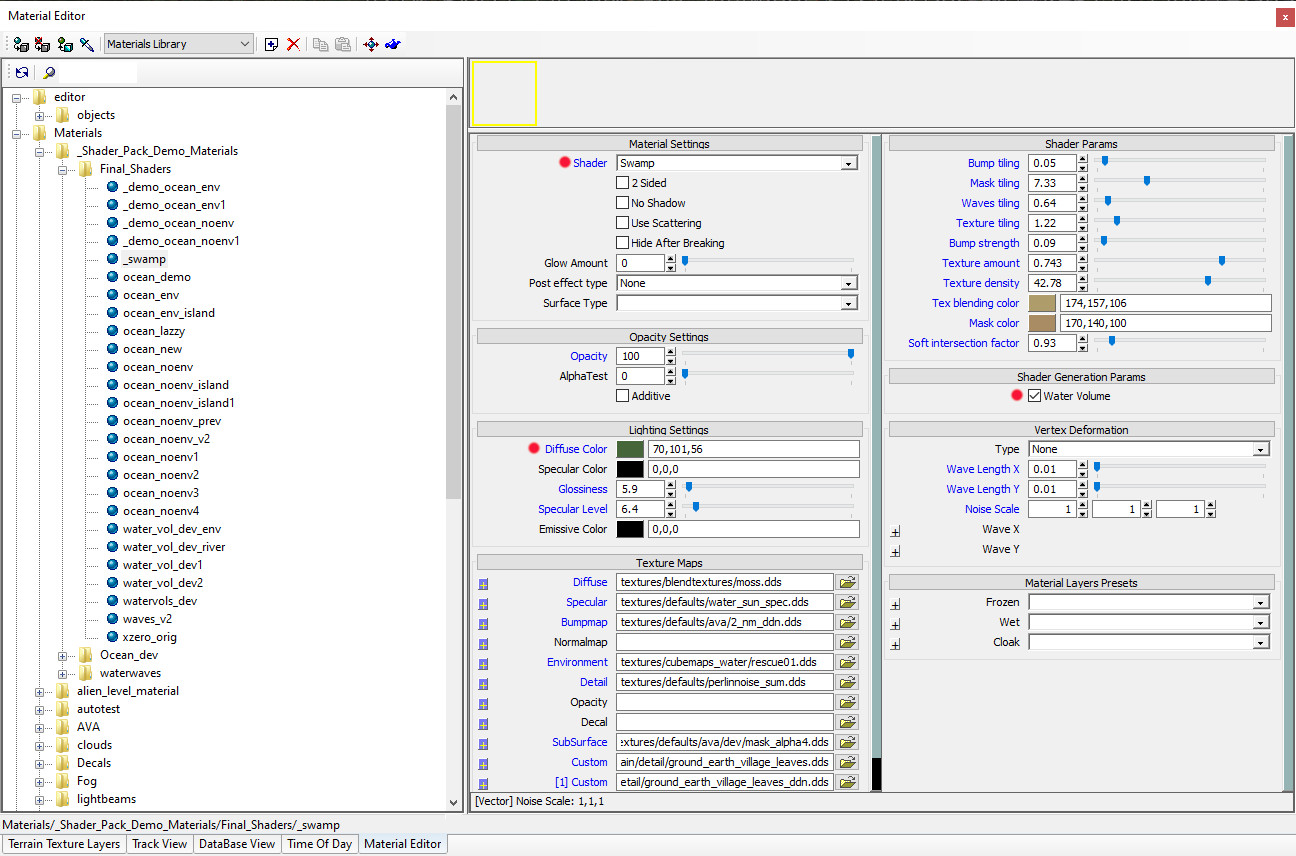Click the add new material icon
Image resolution: width=1296 pixels, height=856 pixels.
click(271, 44)
